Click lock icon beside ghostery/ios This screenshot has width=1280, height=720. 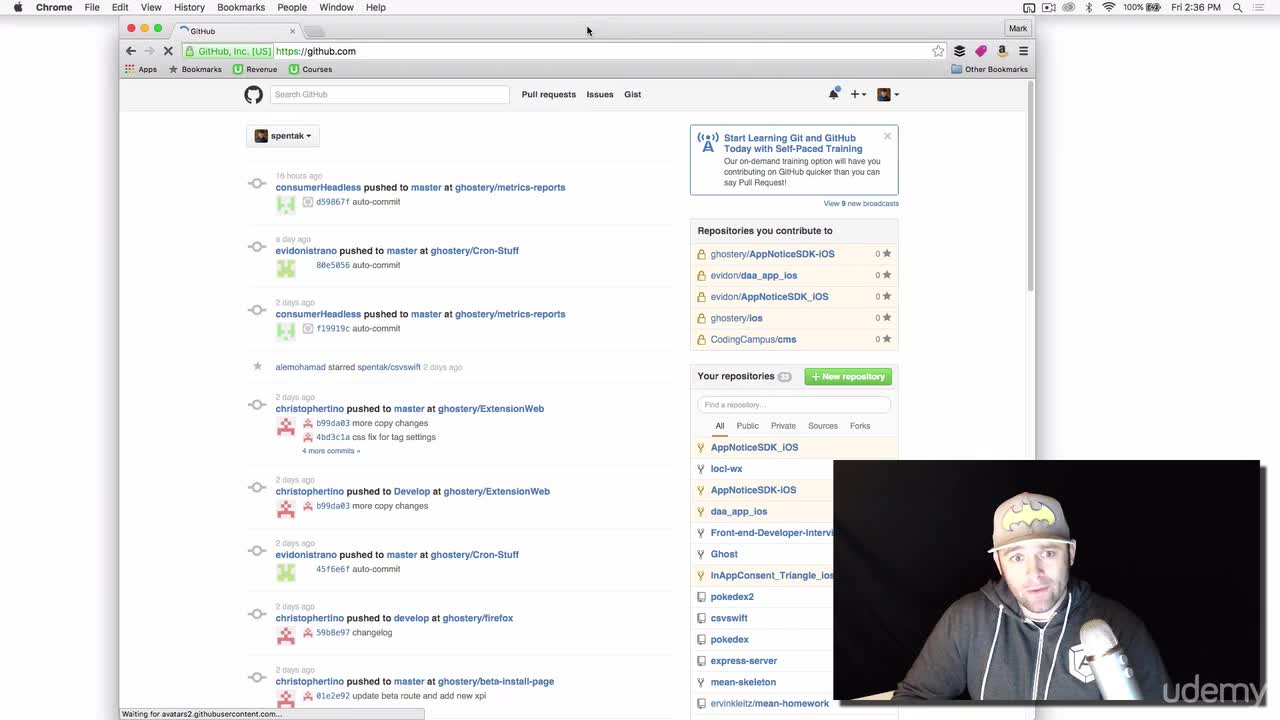(x=701, y=318)
